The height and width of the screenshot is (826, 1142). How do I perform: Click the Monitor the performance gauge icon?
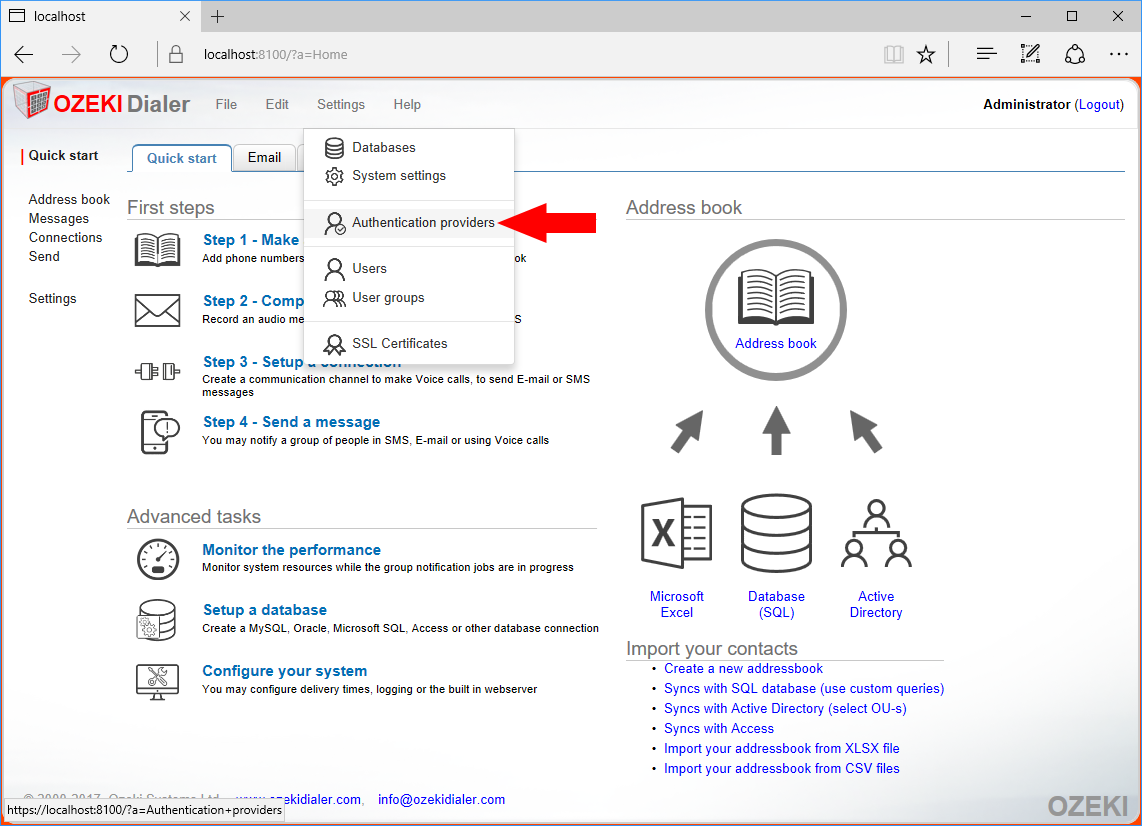pos(157,559)
